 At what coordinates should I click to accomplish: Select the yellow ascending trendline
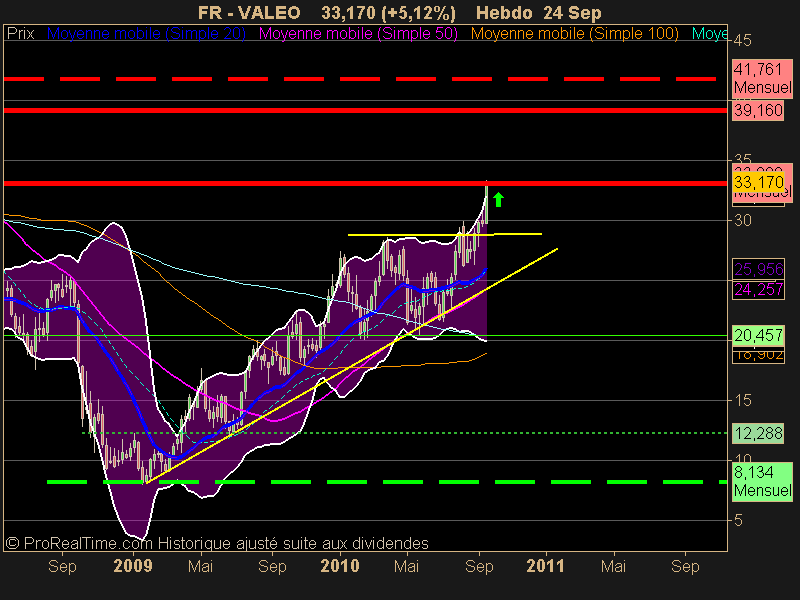pos(352,365)
